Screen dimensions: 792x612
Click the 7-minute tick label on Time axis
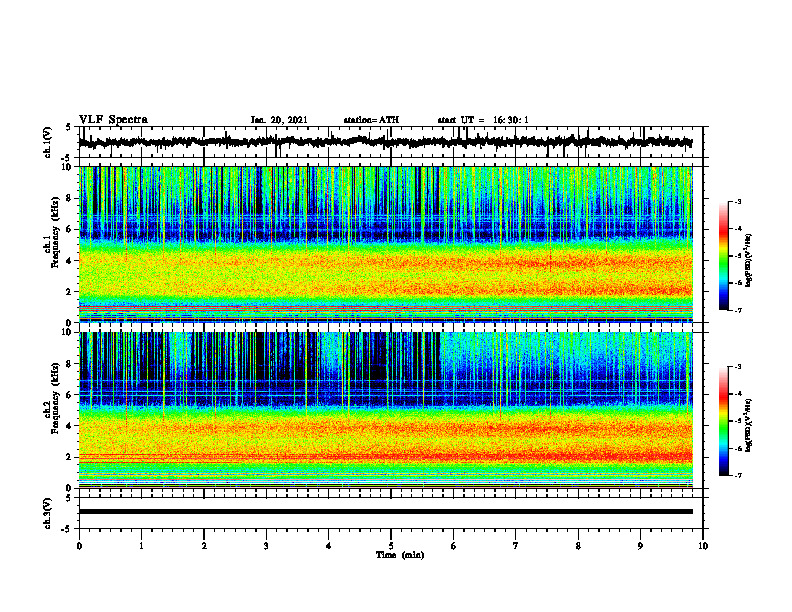click(x=516, y=546)
